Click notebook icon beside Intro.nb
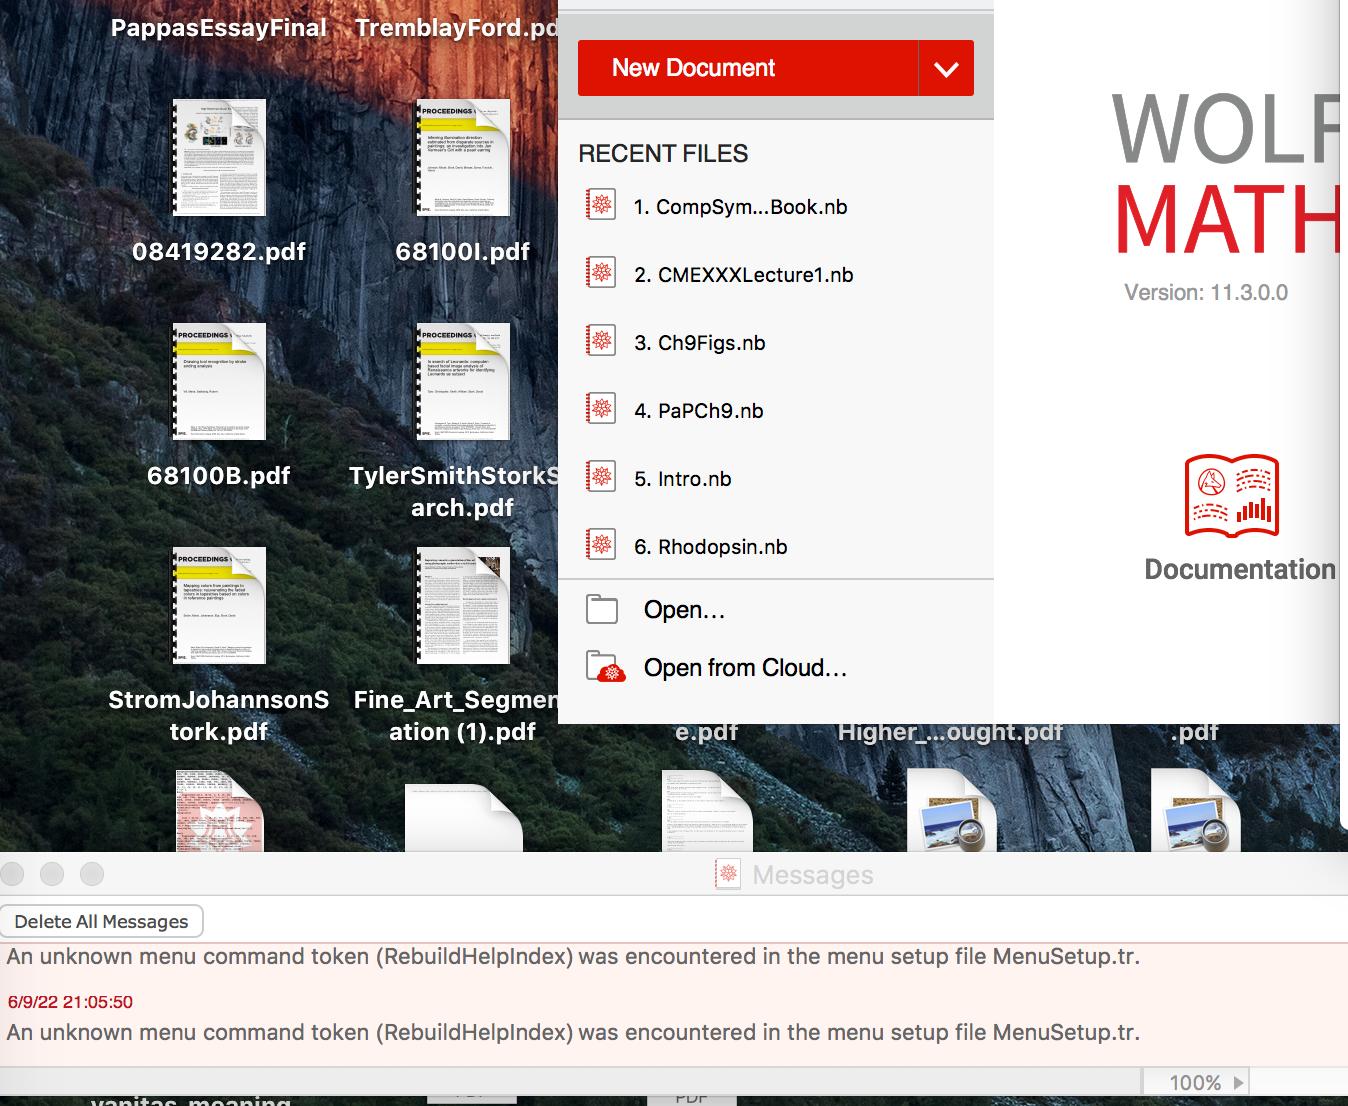 coord(600,477)
